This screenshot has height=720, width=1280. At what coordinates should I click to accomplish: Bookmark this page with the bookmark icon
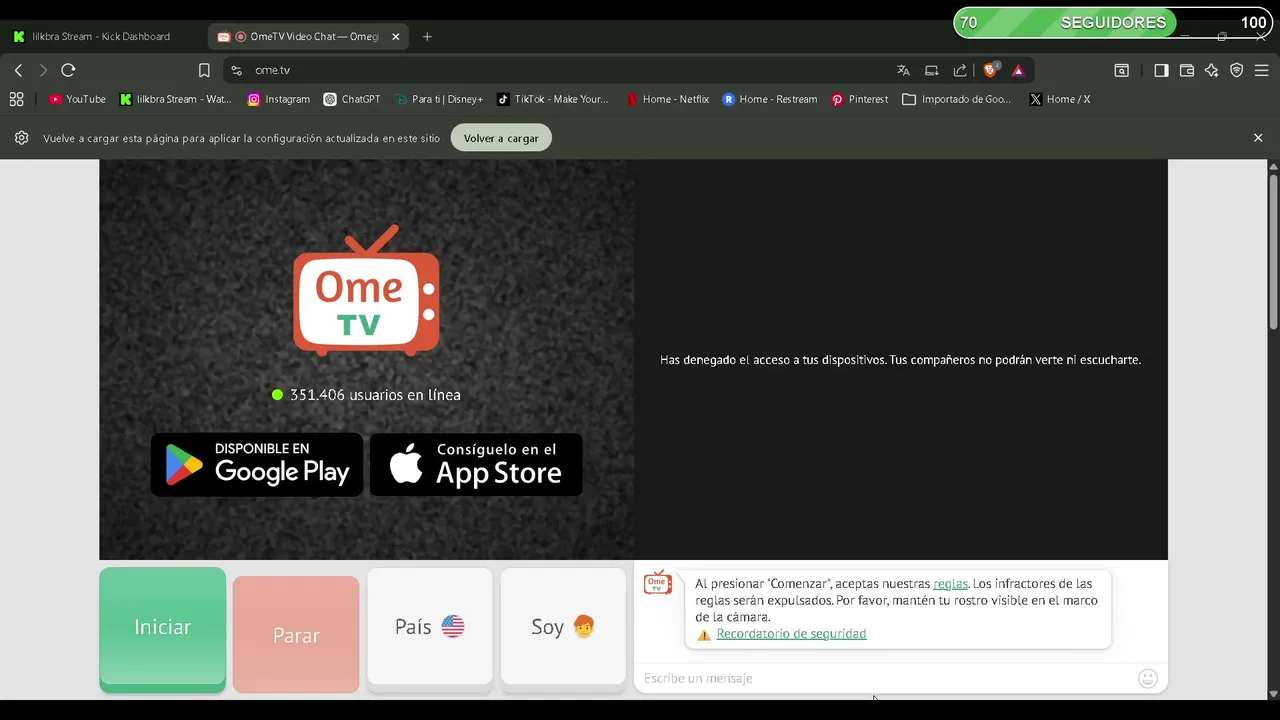point(204,70)
